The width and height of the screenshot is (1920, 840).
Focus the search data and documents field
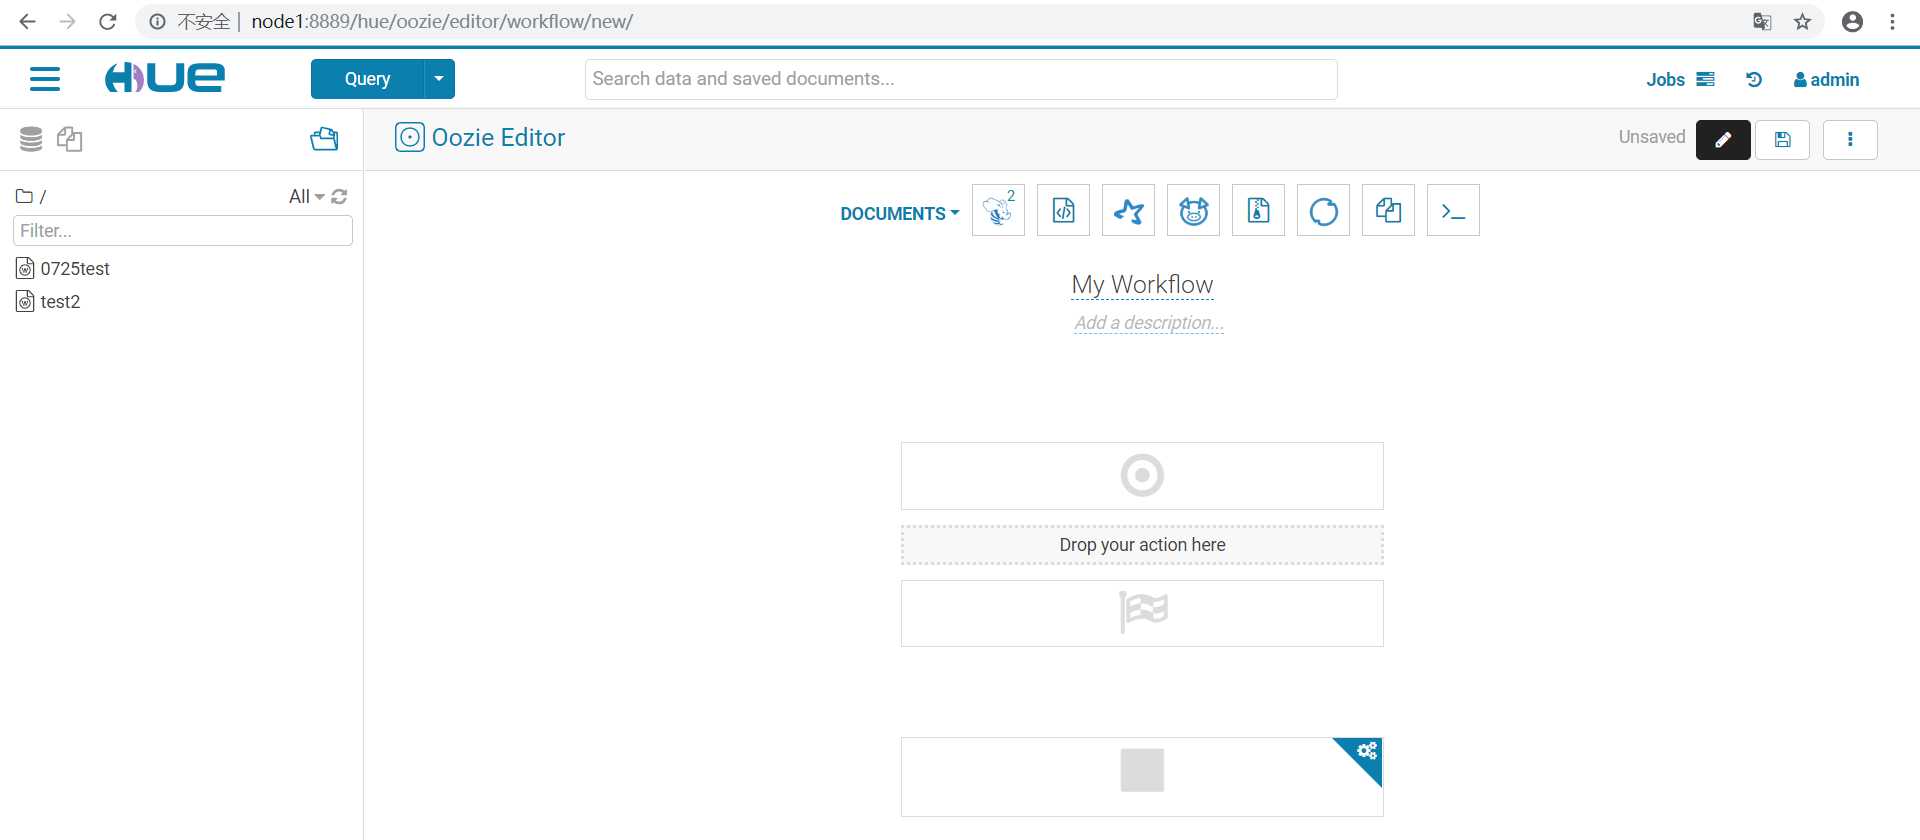[961, 79]
